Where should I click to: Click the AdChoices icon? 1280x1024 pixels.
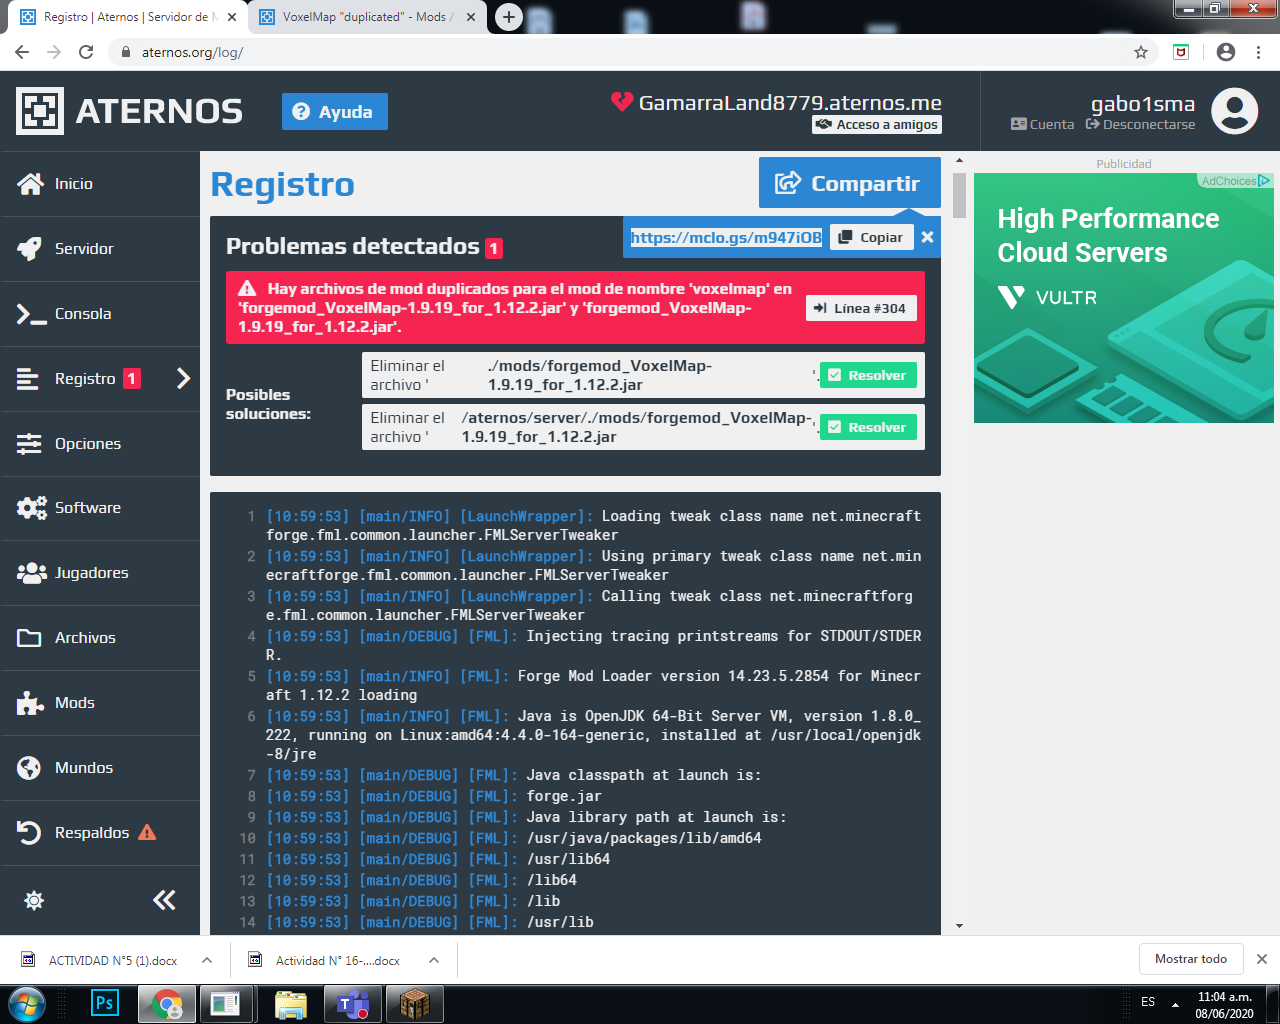tap(1265, 181)
